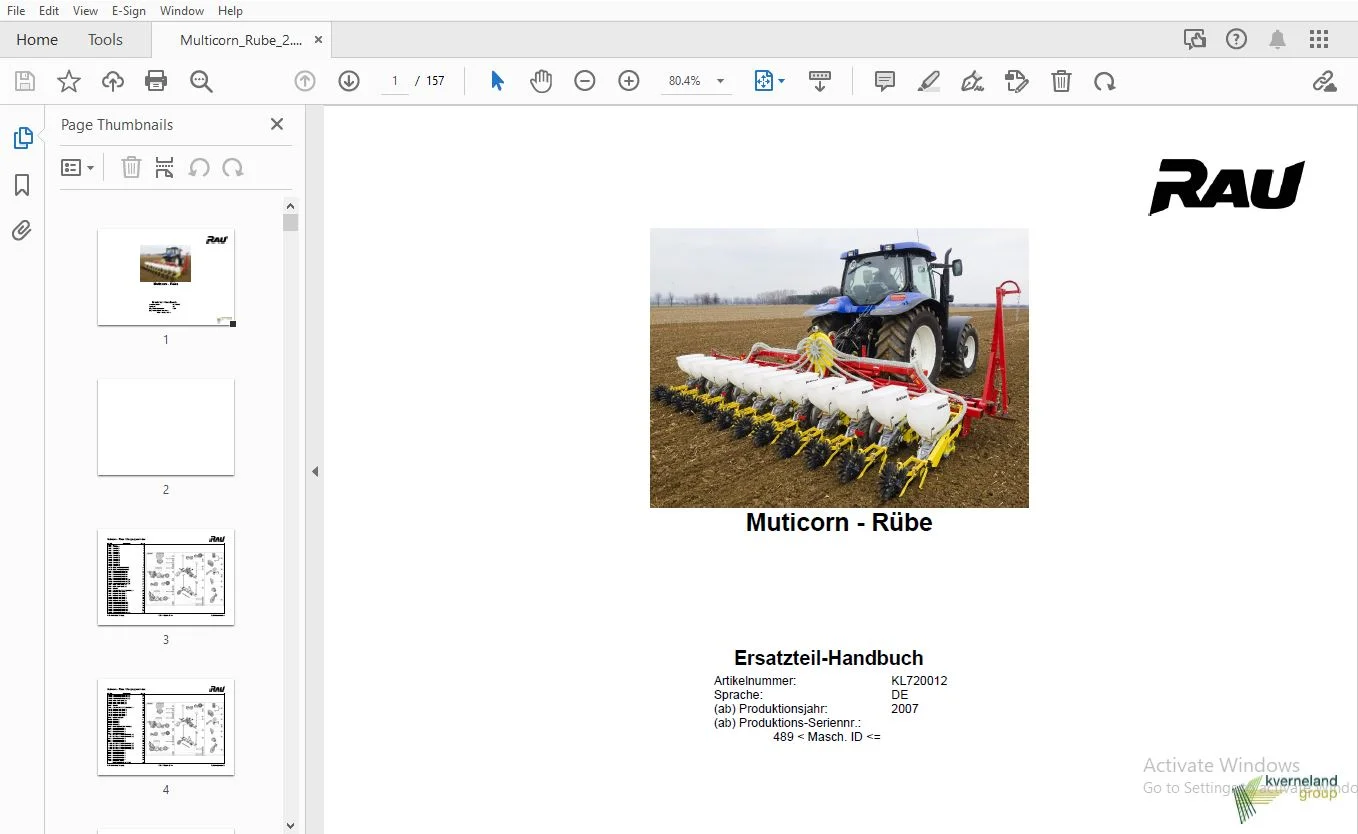
Task: Click the 80.4% zoom level field
Action: tap(685, 81)
